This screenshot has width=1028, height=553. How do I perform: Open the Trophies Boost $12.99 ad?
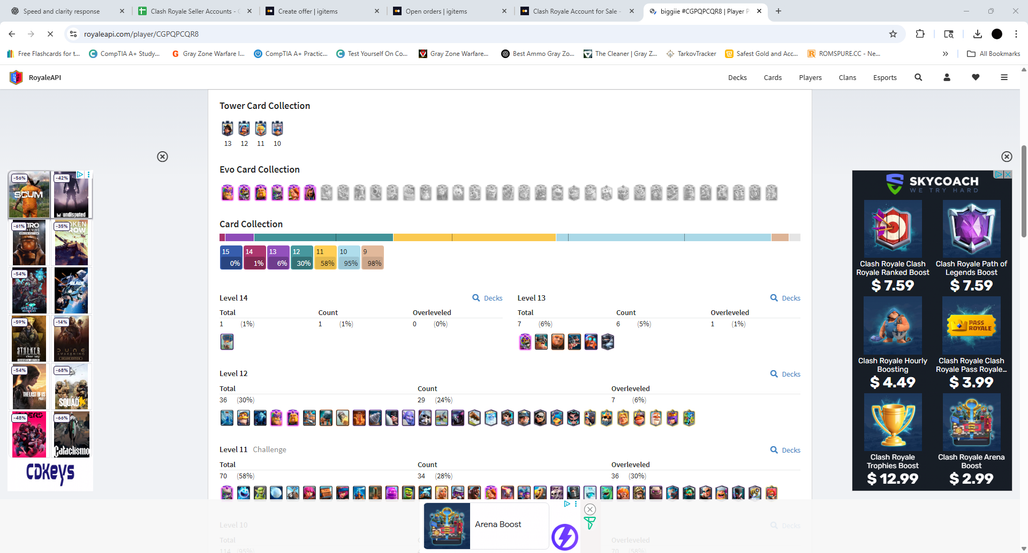click(892, 440)
